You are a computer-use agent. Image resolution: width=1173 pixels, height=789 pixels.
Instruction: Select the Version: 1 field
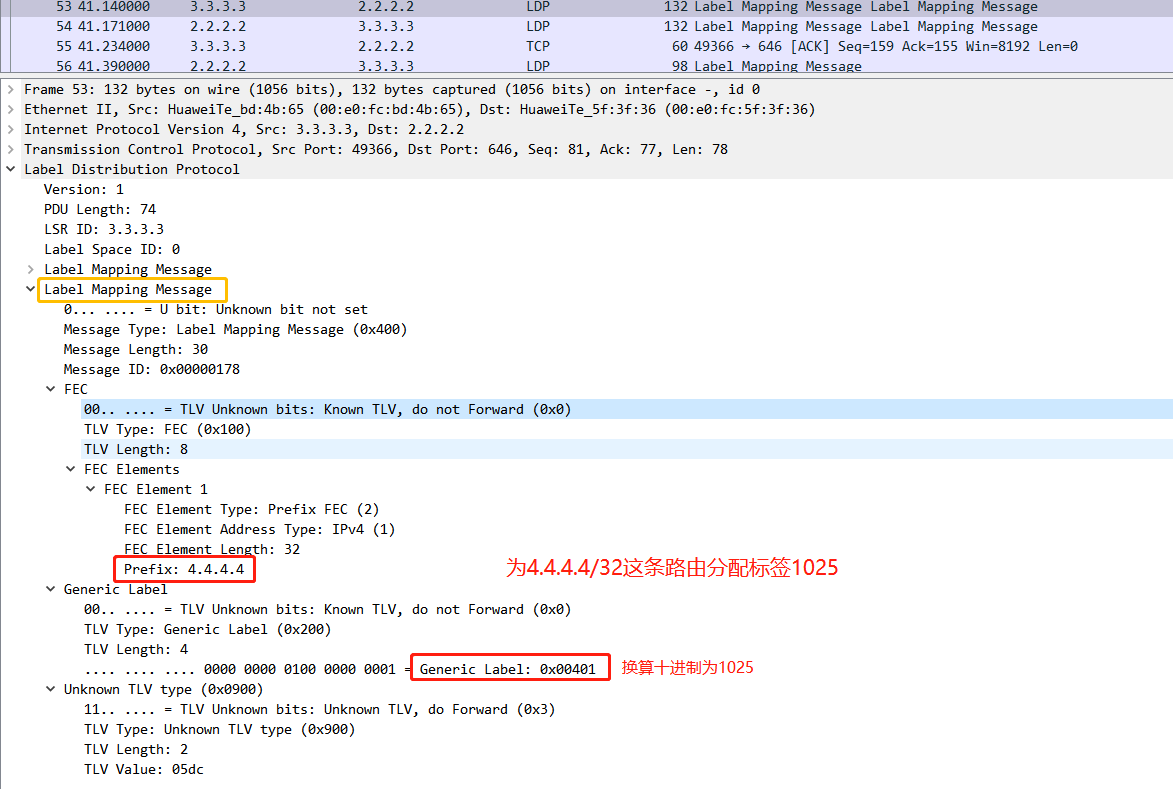click(83, 189)
